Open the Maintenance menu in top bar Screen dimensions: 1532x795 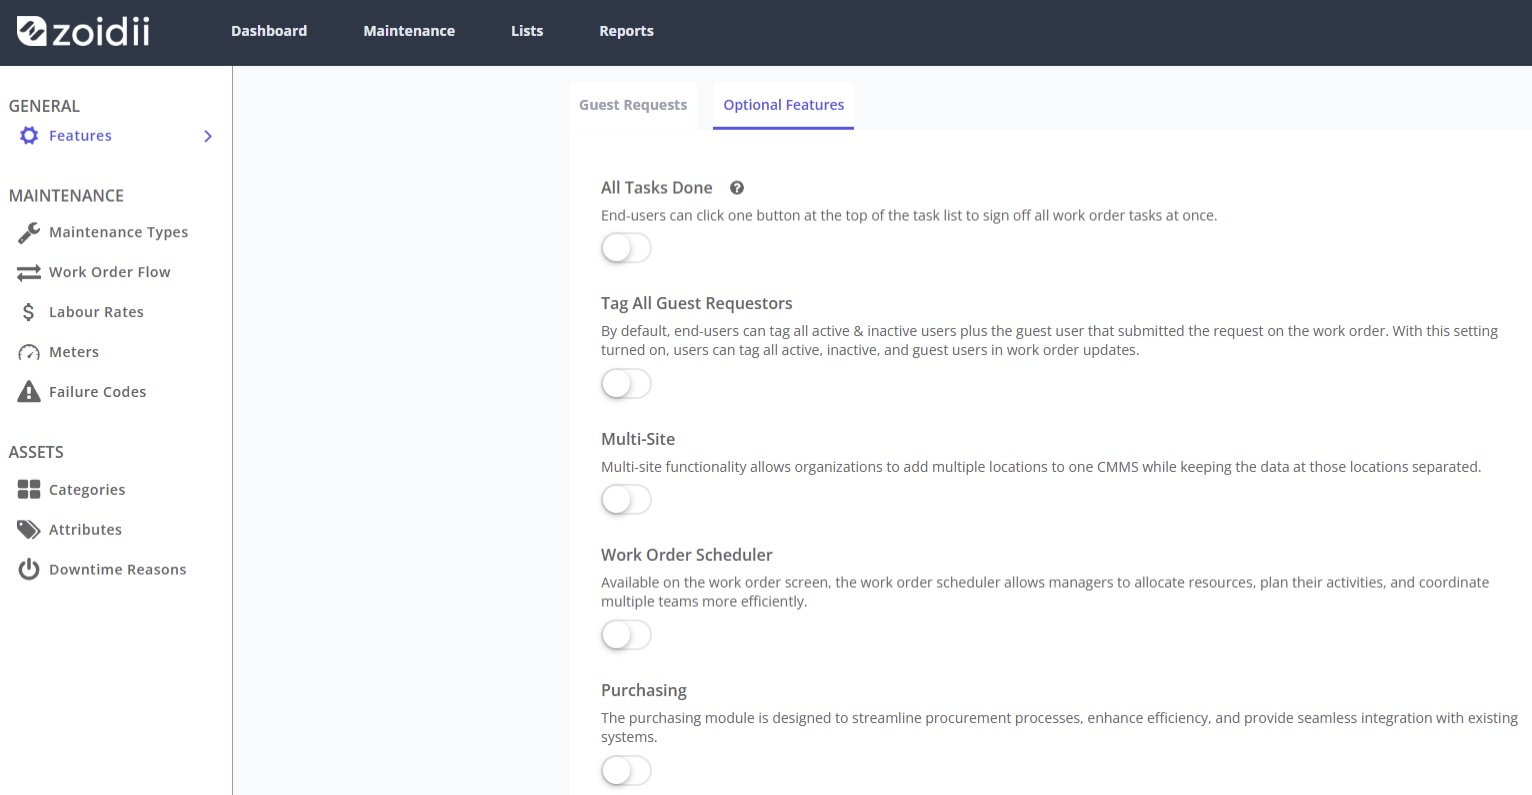point(409,31)
